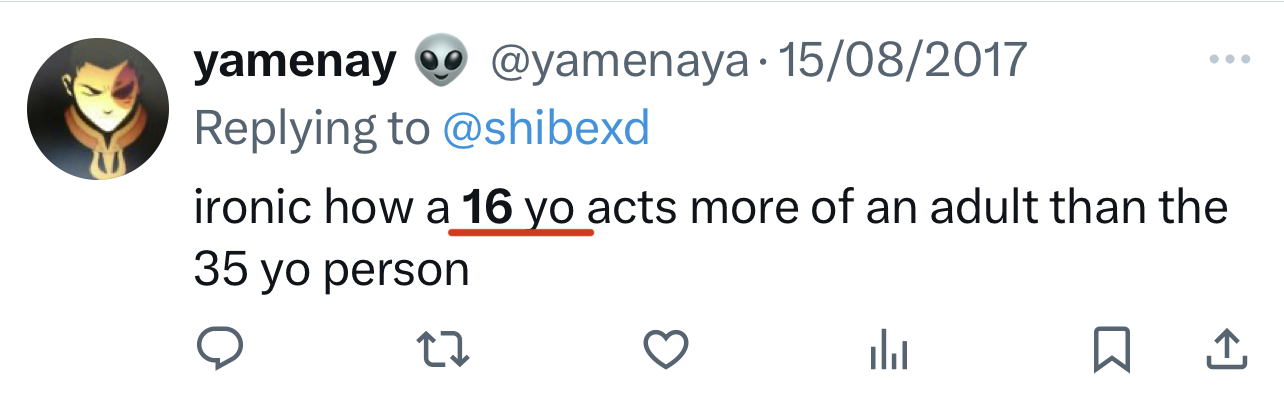The height and width of the screenshot is (413, 1284).
Task: Bookmark this tweet
Action: click(1113, 349)
